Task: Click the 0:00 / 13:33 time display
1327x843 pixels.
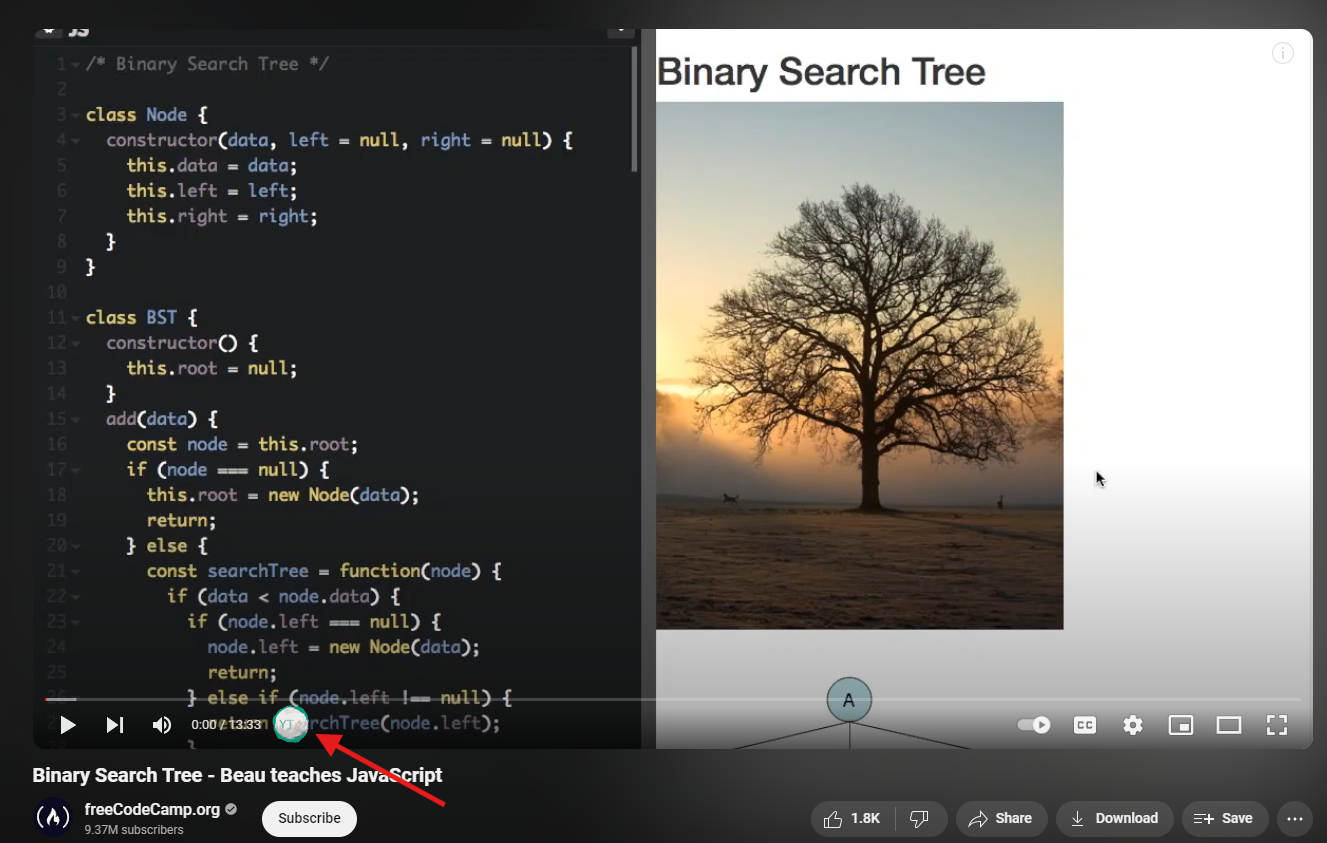Action: point(226,725)
